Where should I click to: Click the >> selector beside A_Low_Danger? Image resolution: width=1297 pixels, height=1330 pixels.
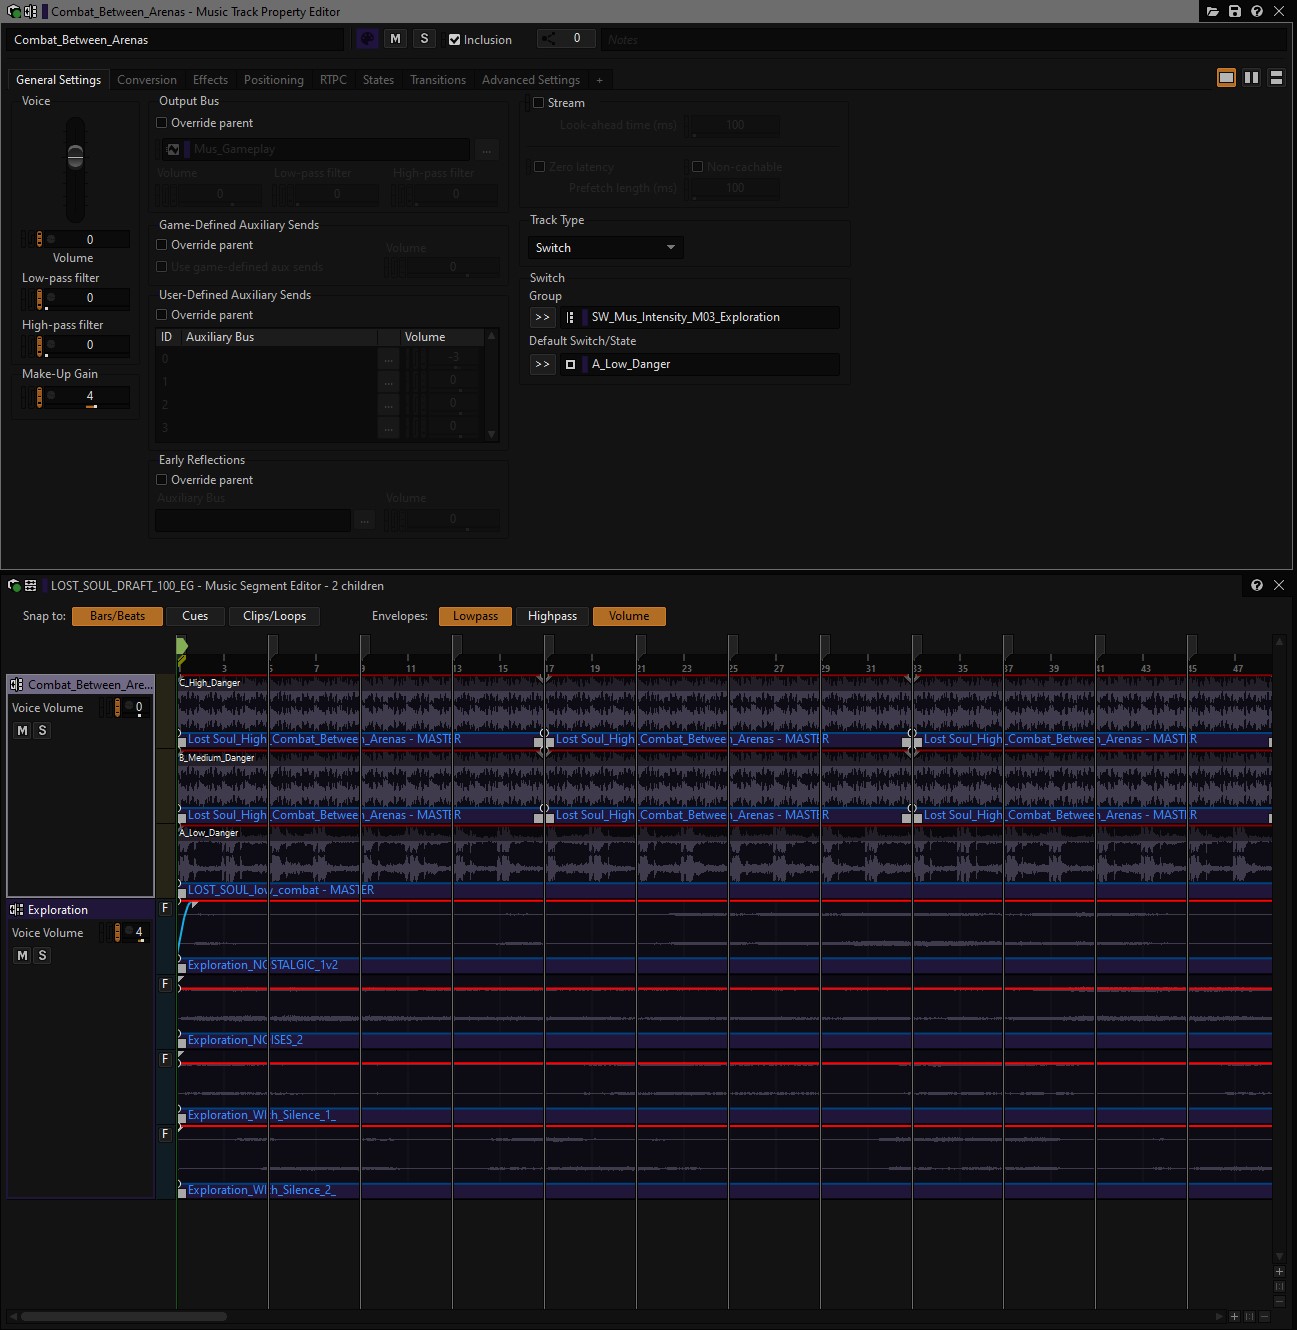(x=542, y=364)
